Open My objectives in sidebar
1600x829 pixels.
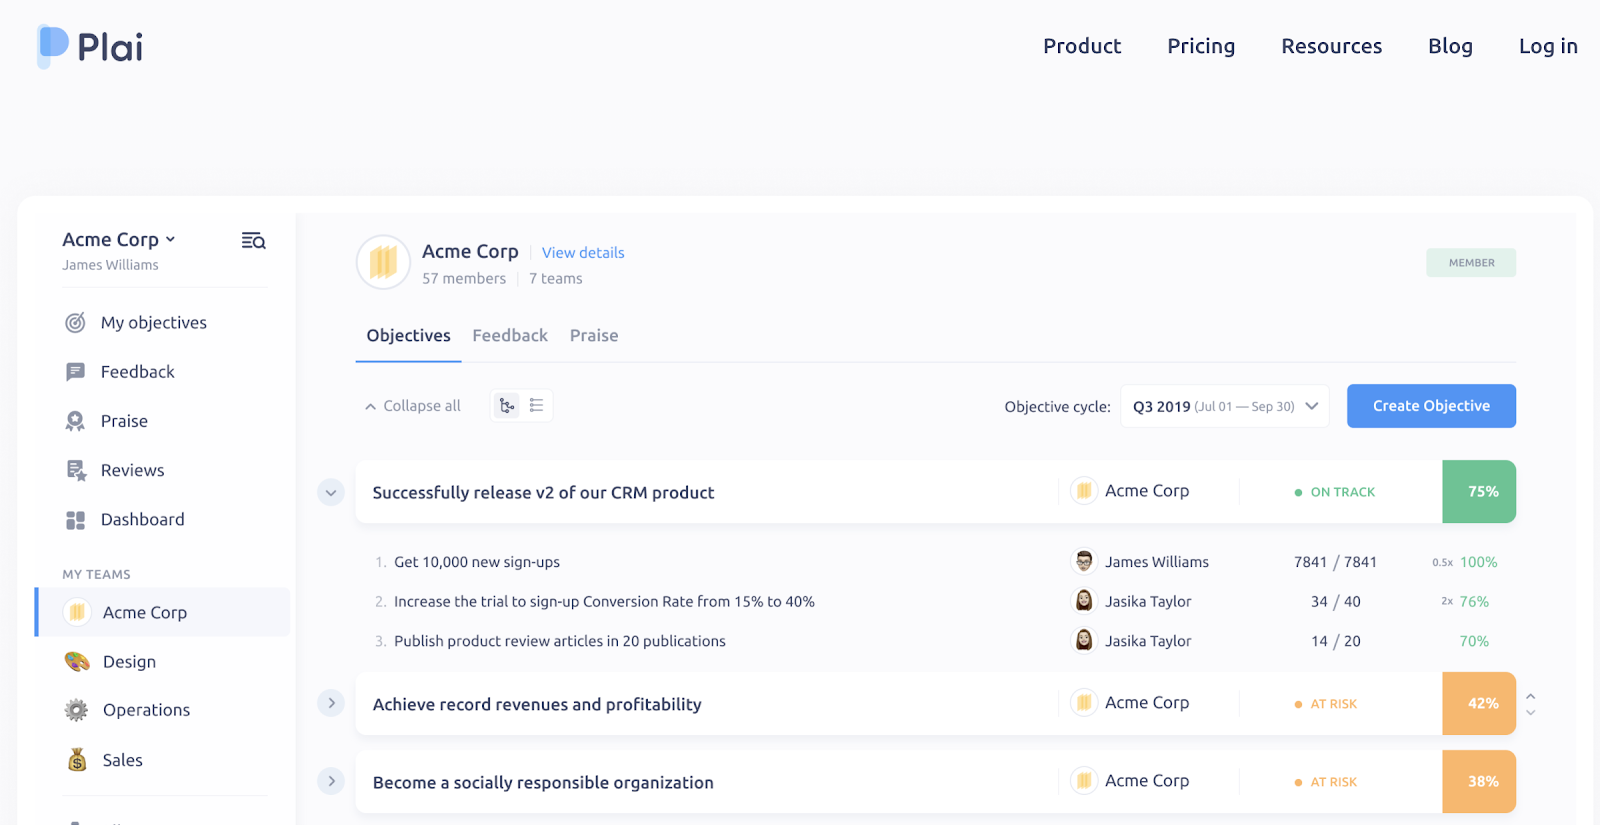pos(153,323)
